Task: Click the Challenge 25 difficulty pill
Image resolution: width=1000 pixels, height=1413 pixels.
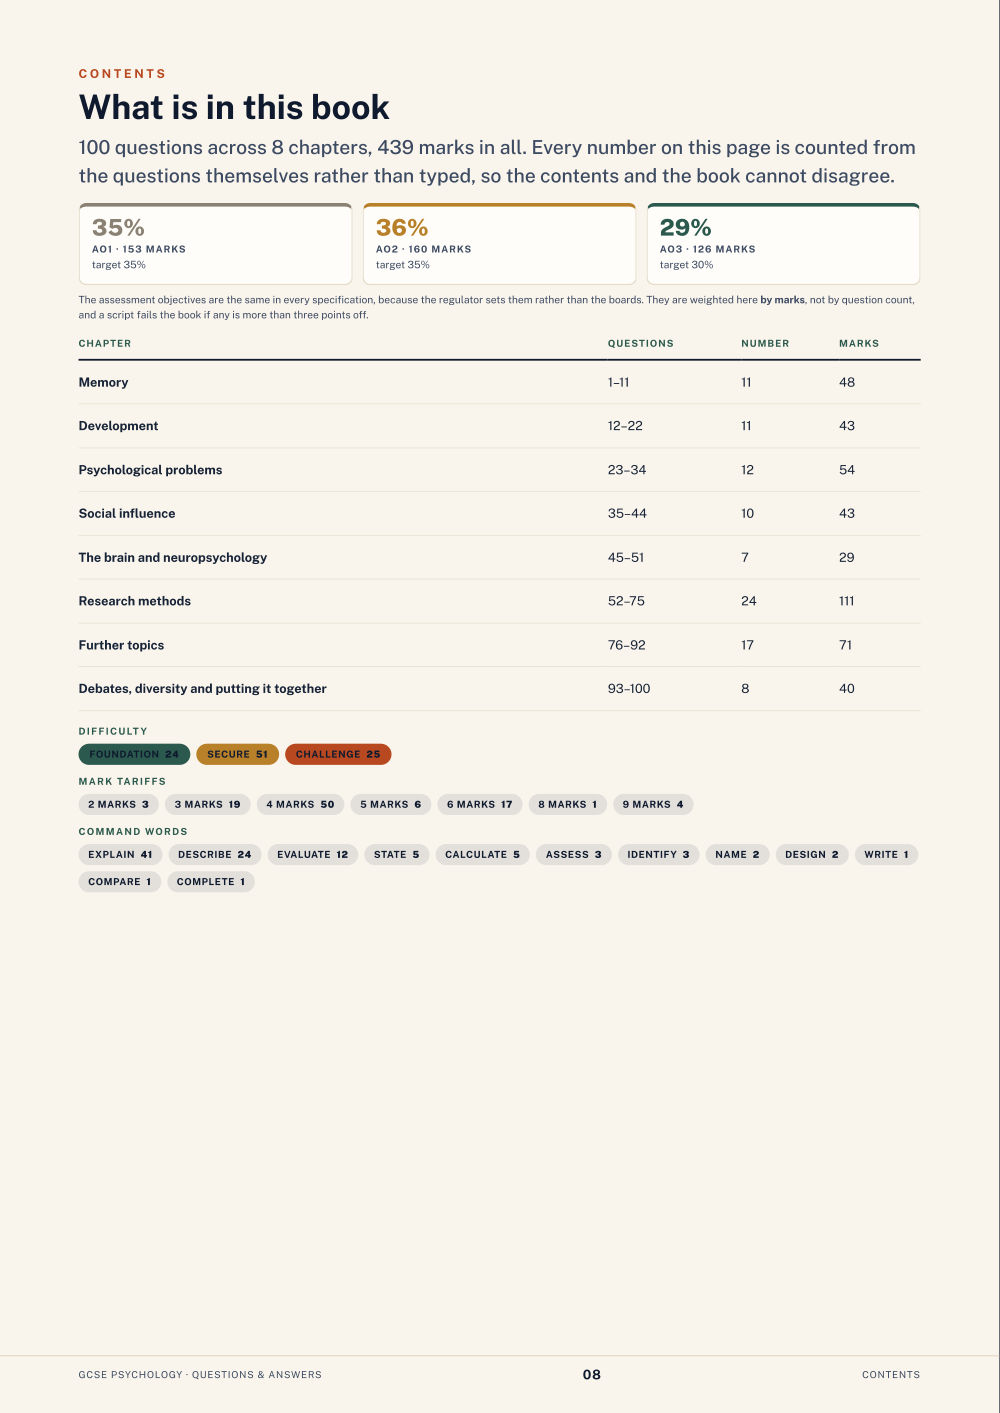Action: click(338, 754)
